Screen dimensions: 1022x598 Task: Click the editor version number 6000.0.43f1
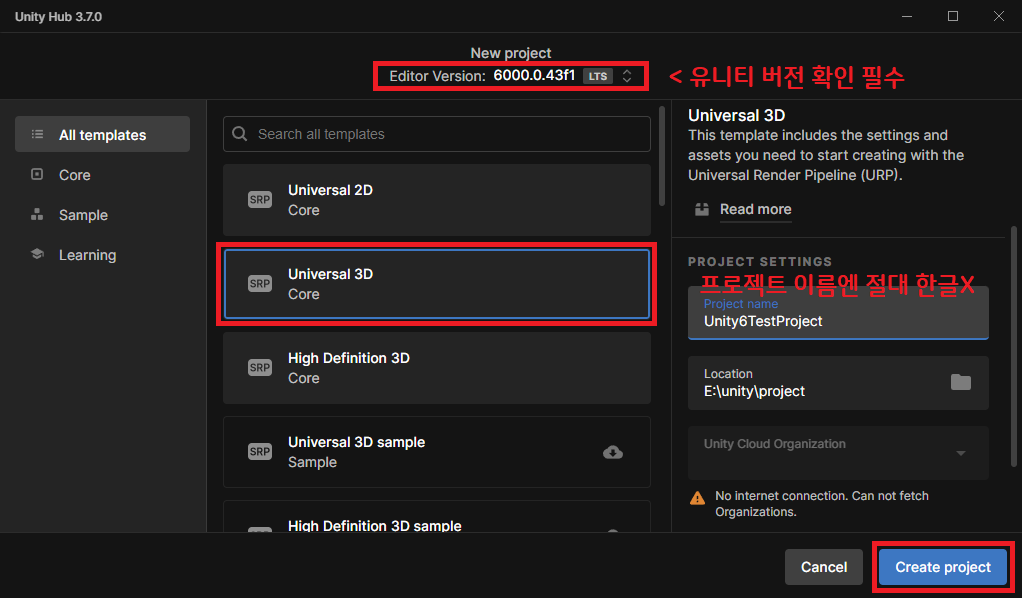534,76
